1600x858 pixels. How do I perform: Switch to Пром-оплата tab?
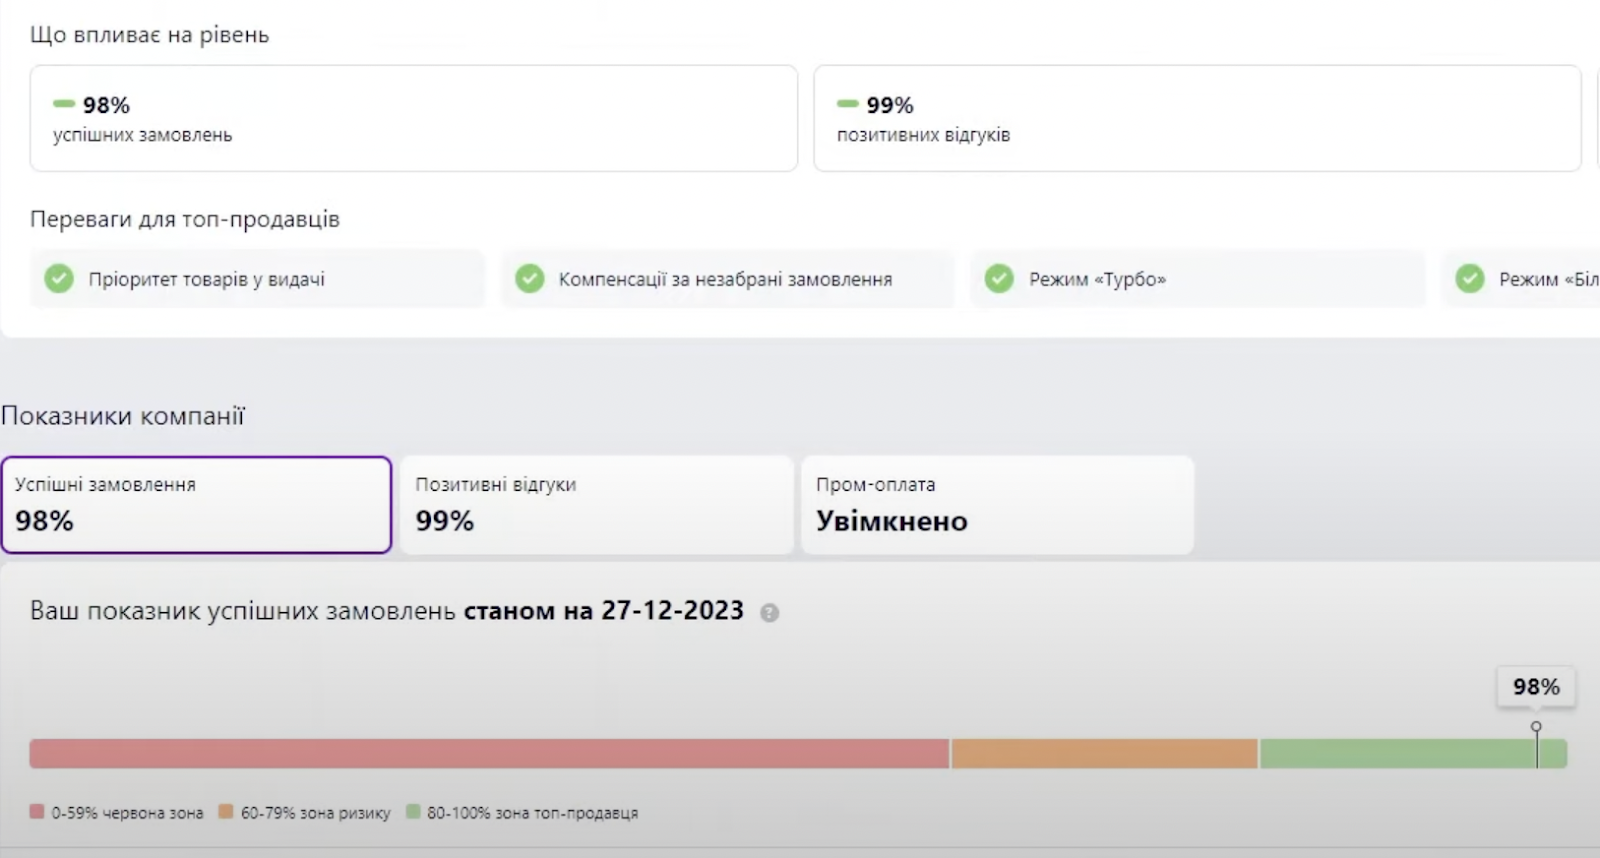[997, 504]
